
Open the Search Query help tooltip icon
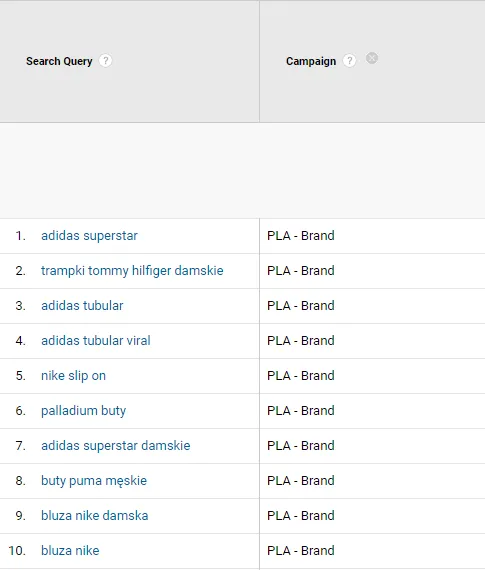tap(105, 61)
